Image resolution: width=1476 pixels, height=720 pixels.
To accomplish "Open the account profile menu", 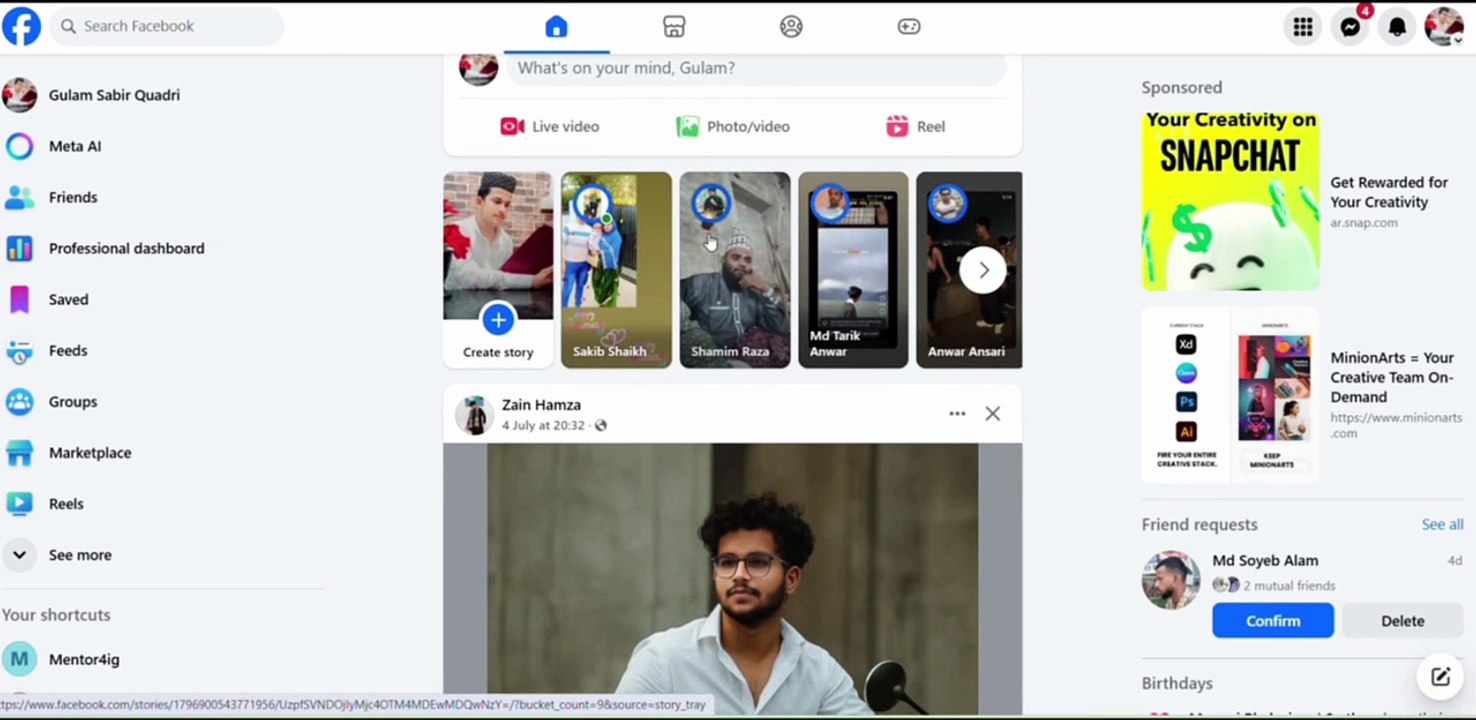I will 1444,27.
